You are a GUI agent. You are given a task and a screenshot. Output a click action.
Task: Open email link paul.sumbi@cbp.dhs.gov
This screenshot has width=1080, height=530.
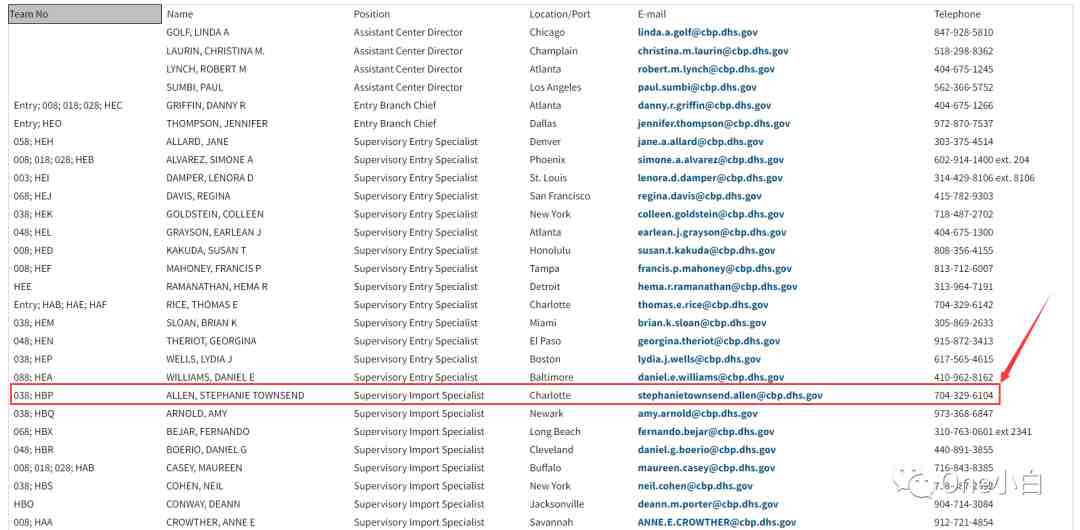click(697, 88)
